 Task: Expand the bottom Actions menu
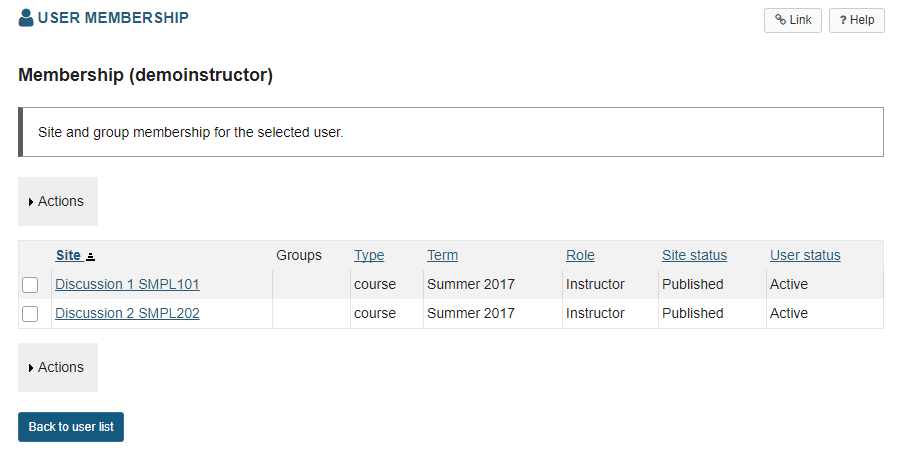pos(58,367)
